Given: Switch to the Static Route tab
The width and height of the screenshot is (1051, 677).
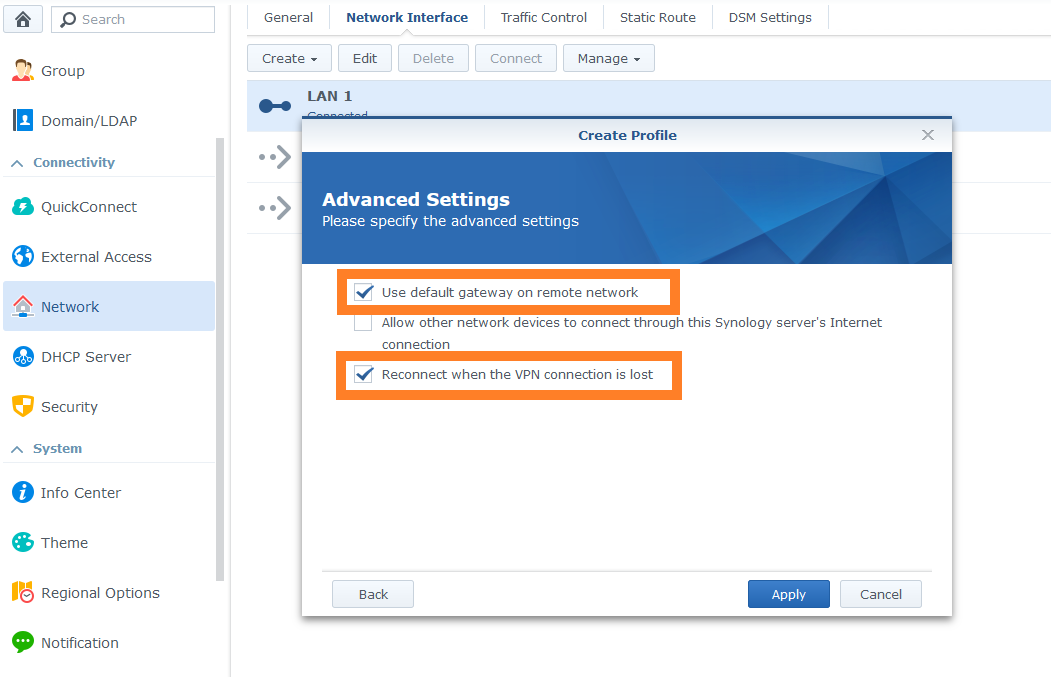Looking at the screenshot, I should click(658, 17).
